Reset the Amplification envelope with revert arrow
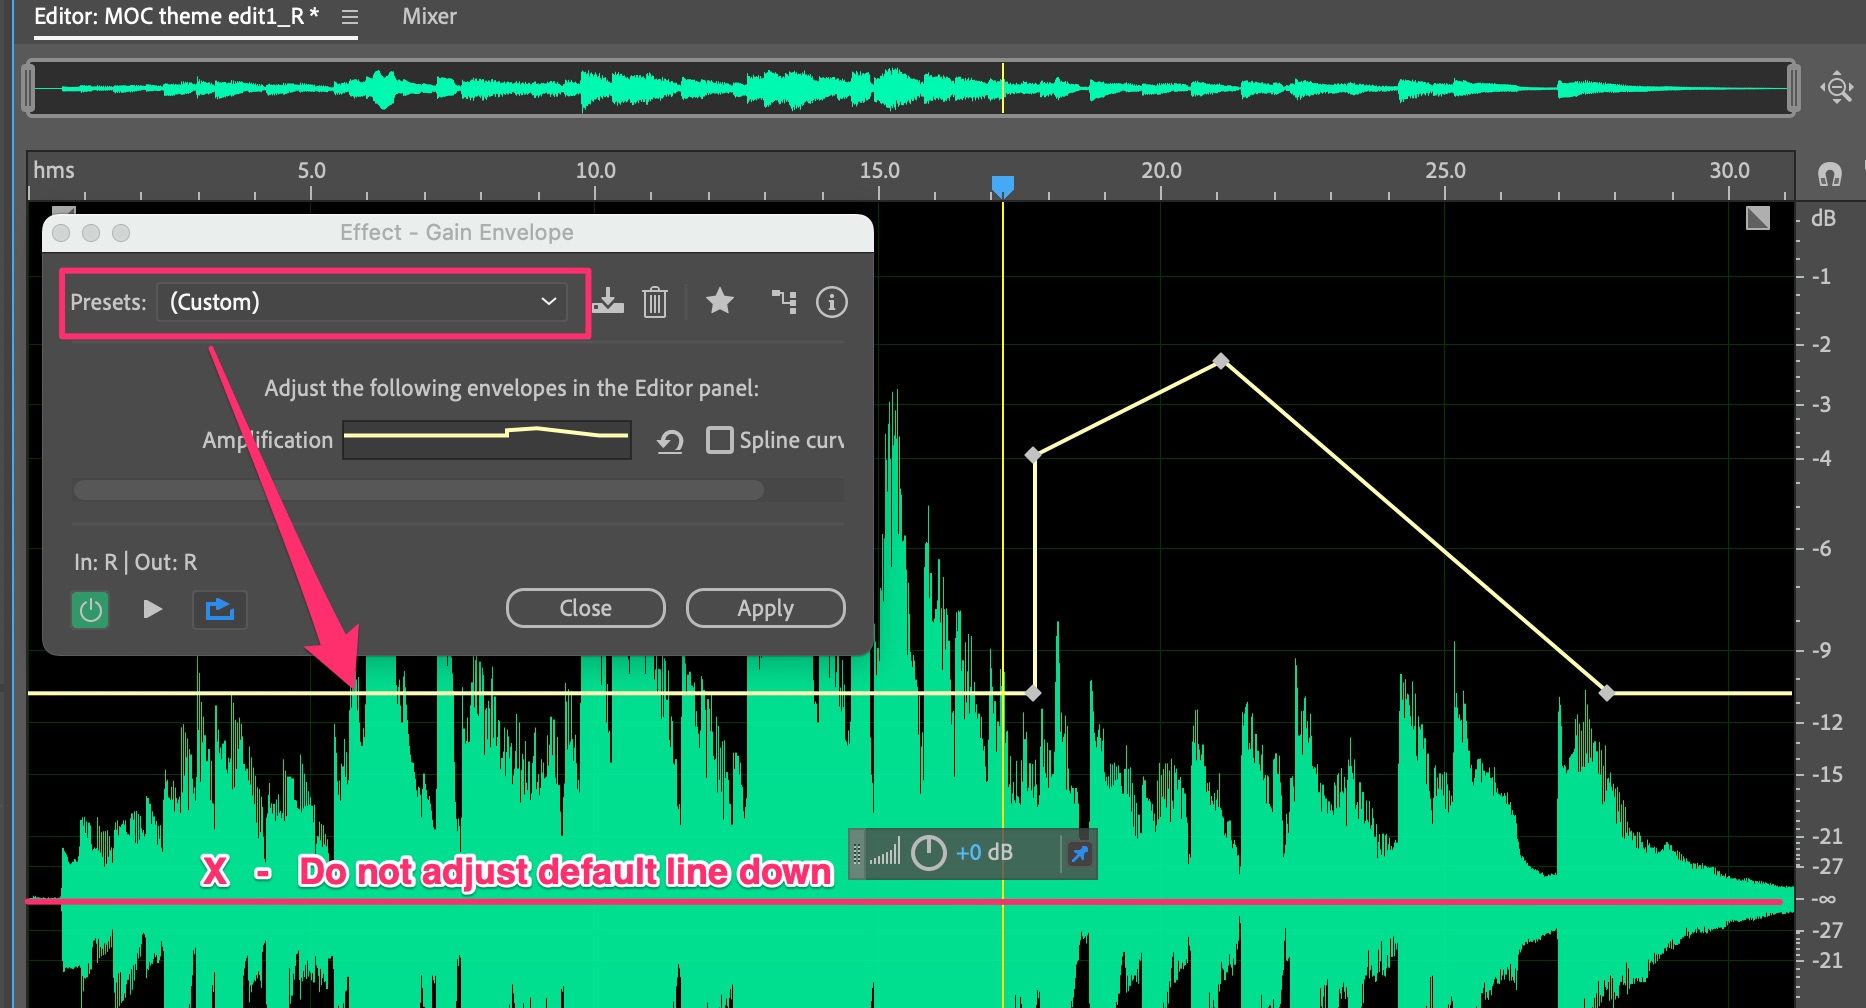The image size is (1866, 1008). (x=670, y=440)
